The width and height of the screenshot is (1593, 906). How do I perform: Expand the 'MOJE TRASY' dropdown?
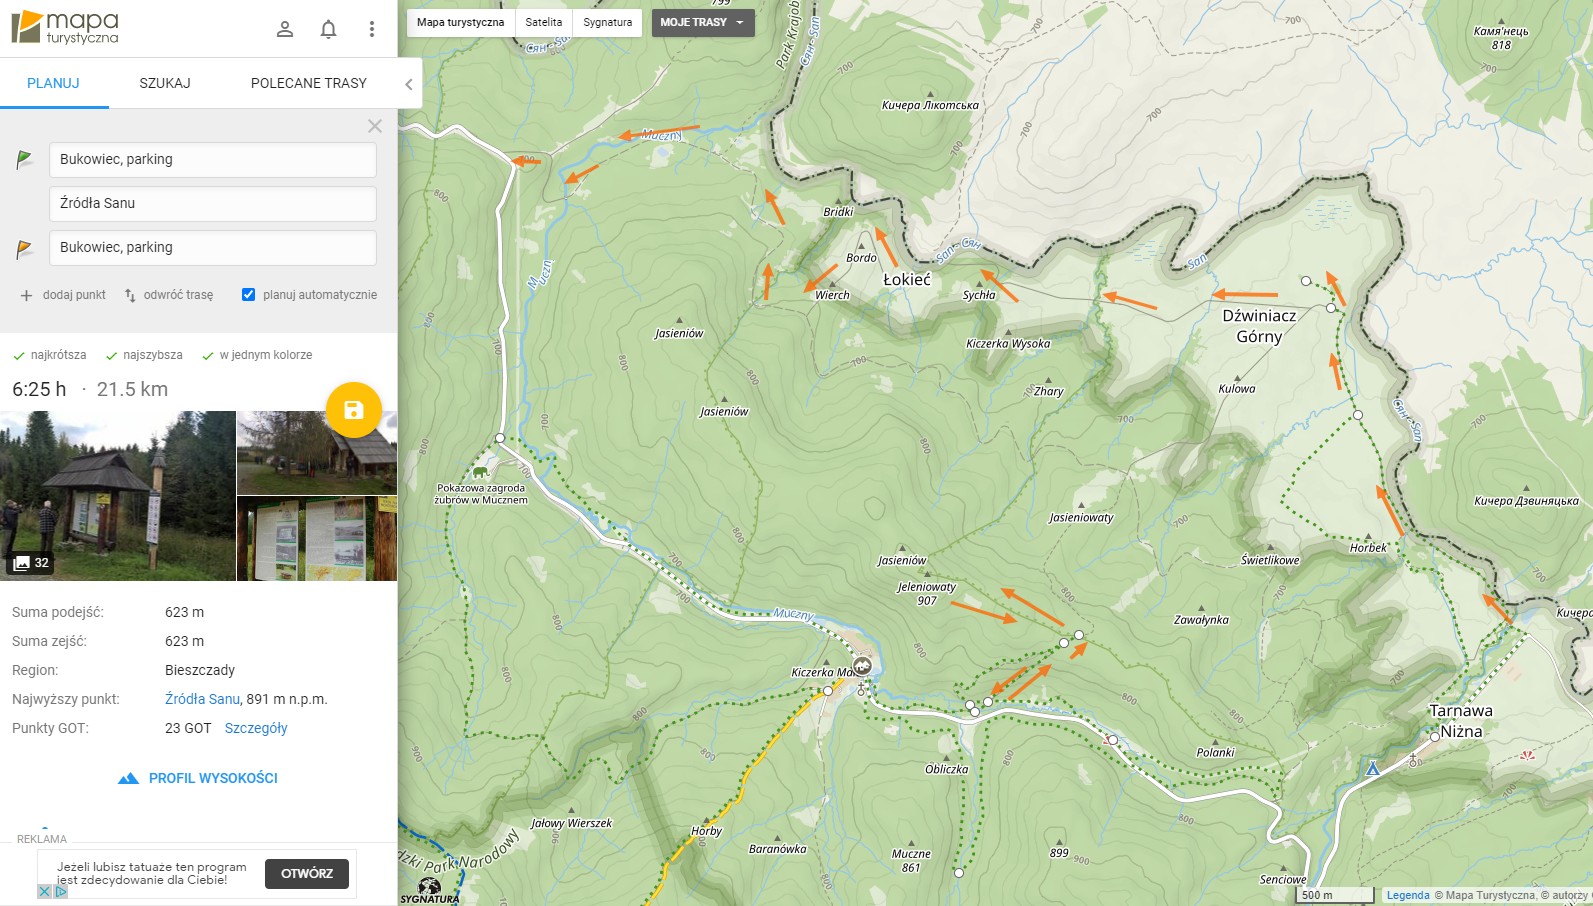pyautogui.click(x=702, y=22)
